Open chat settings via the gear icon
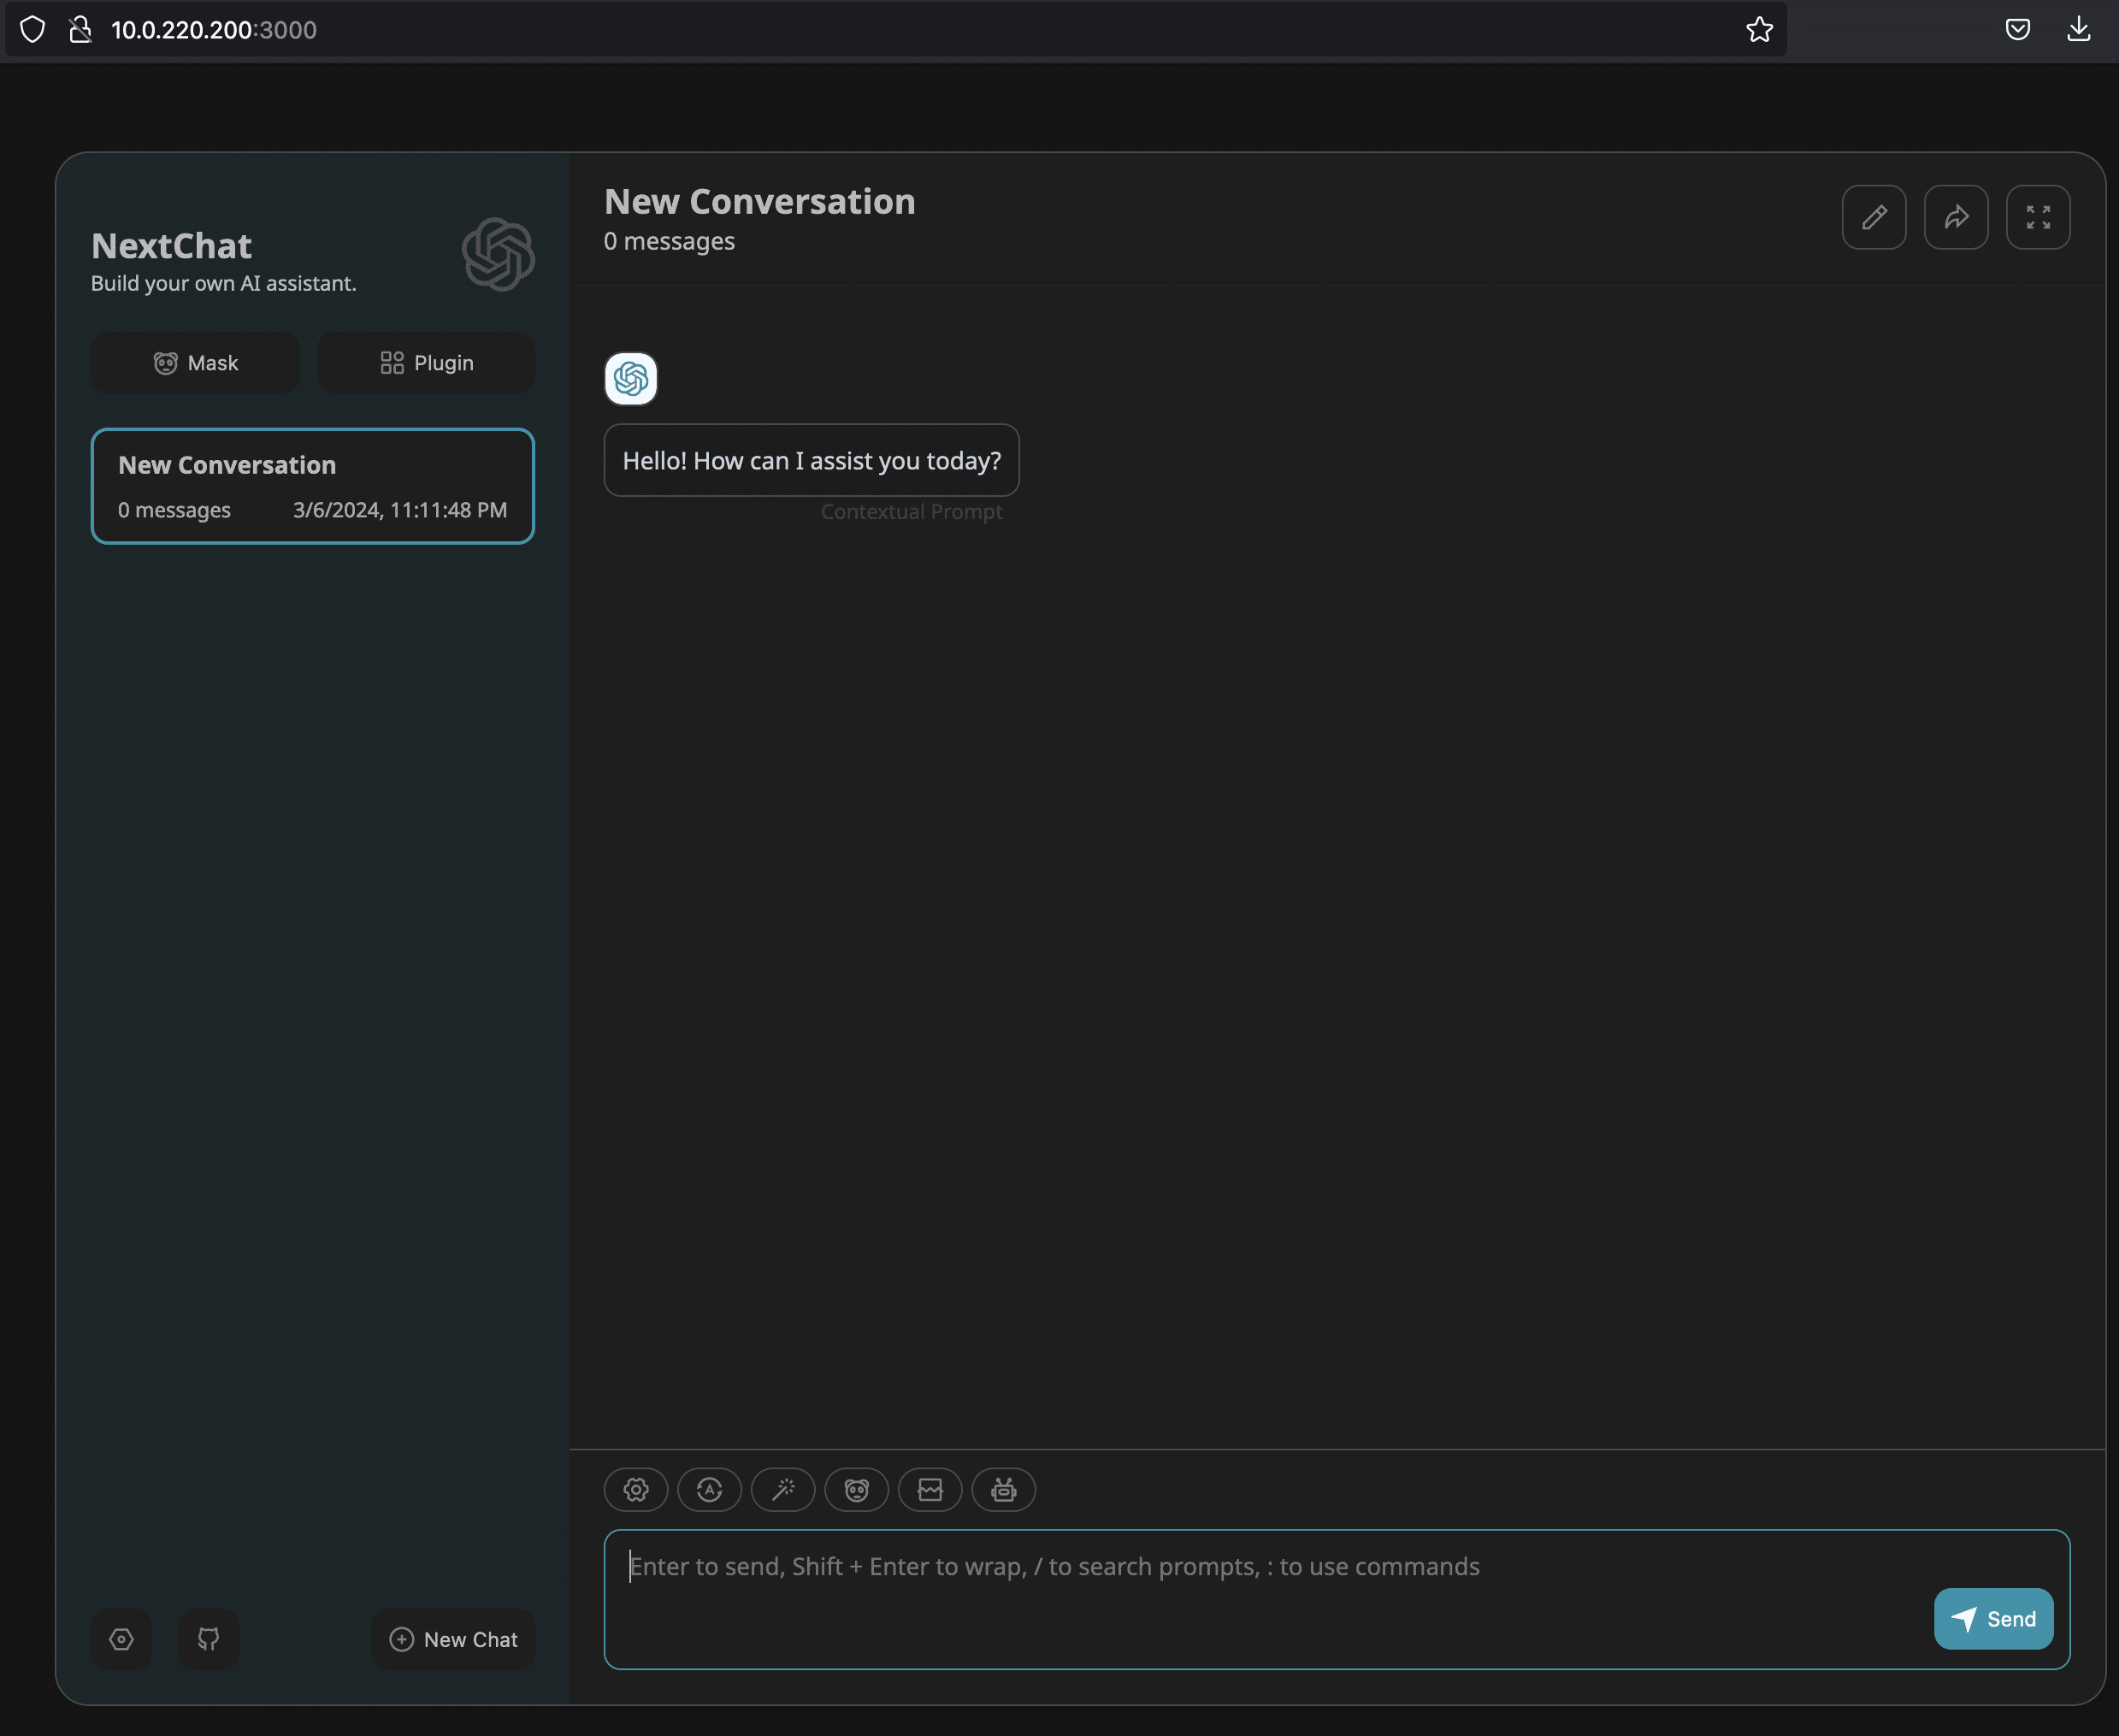 (x=636, y=1489)
